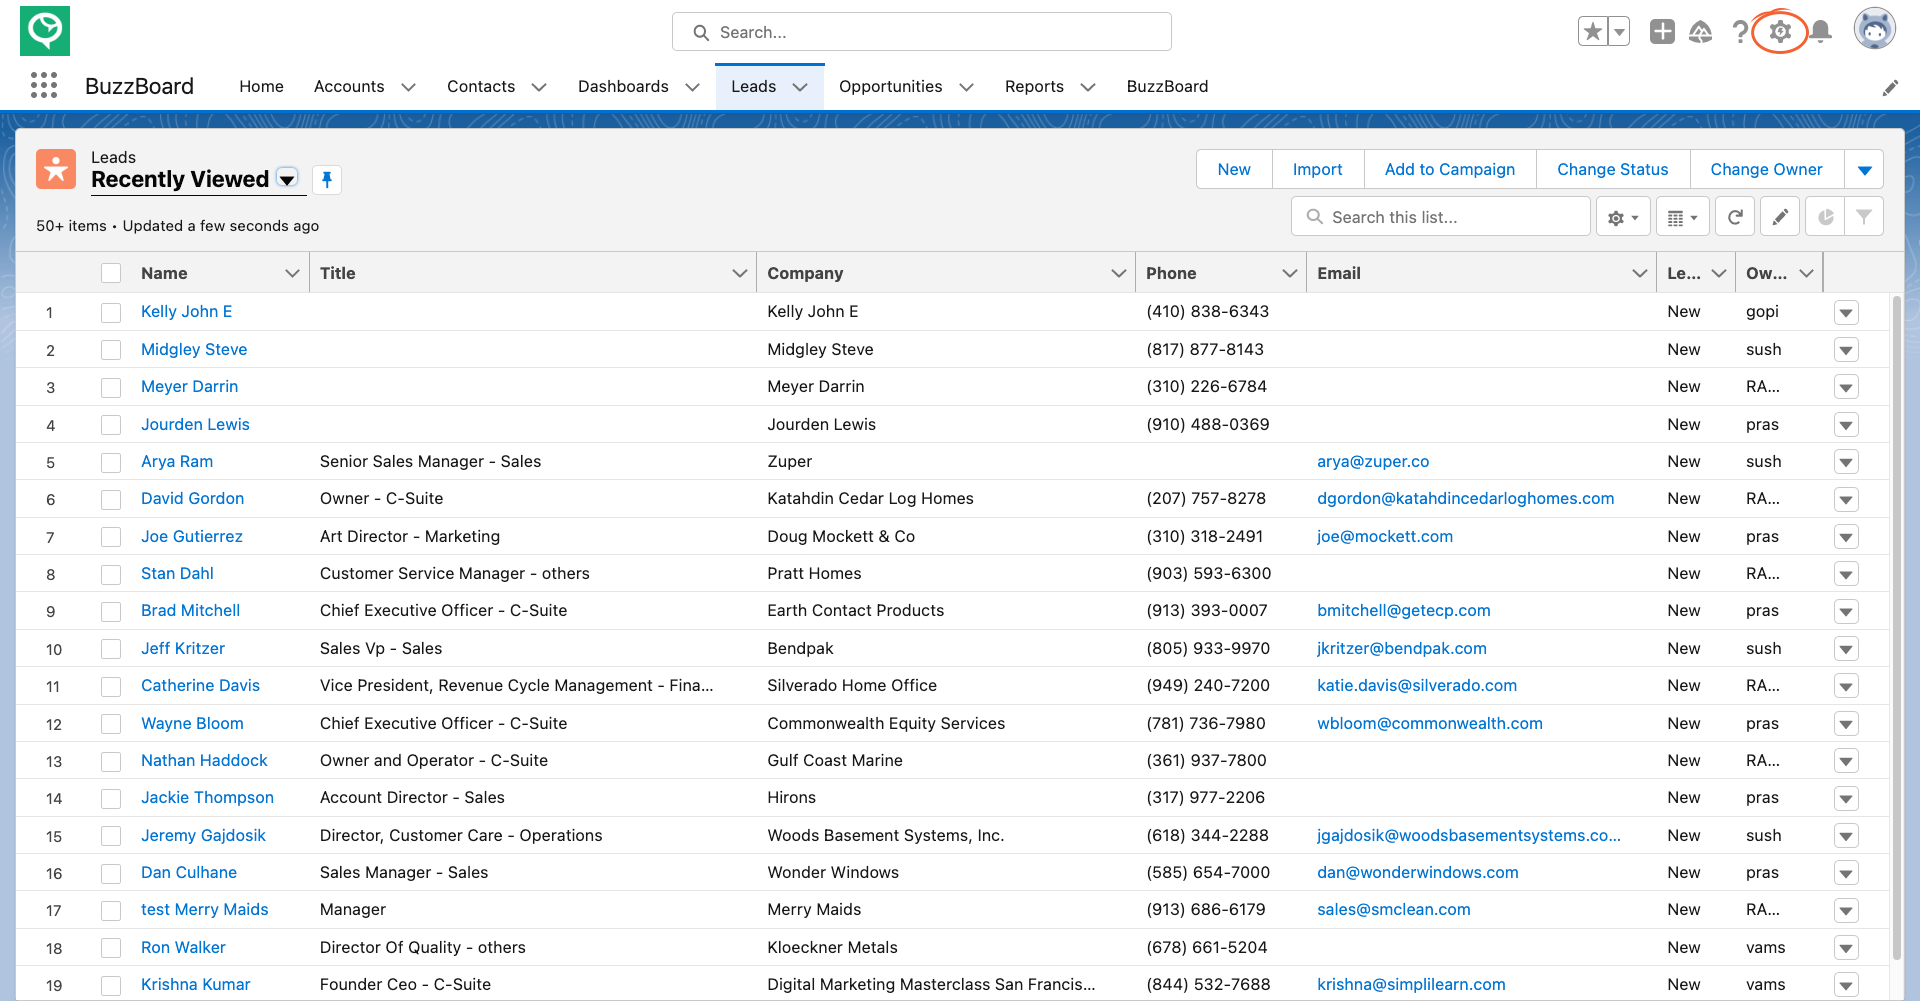Expand the Accounts tab chevron

(x=408, y=87)
